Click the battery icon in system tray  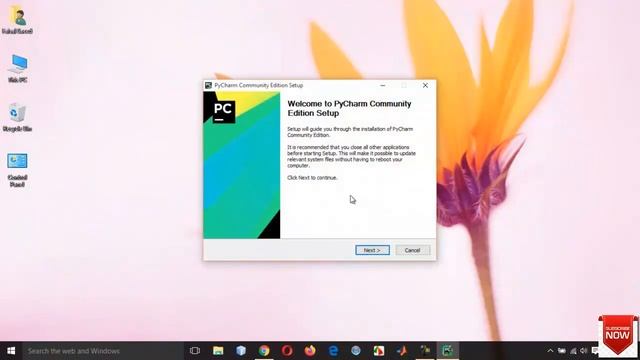[562, 351]
